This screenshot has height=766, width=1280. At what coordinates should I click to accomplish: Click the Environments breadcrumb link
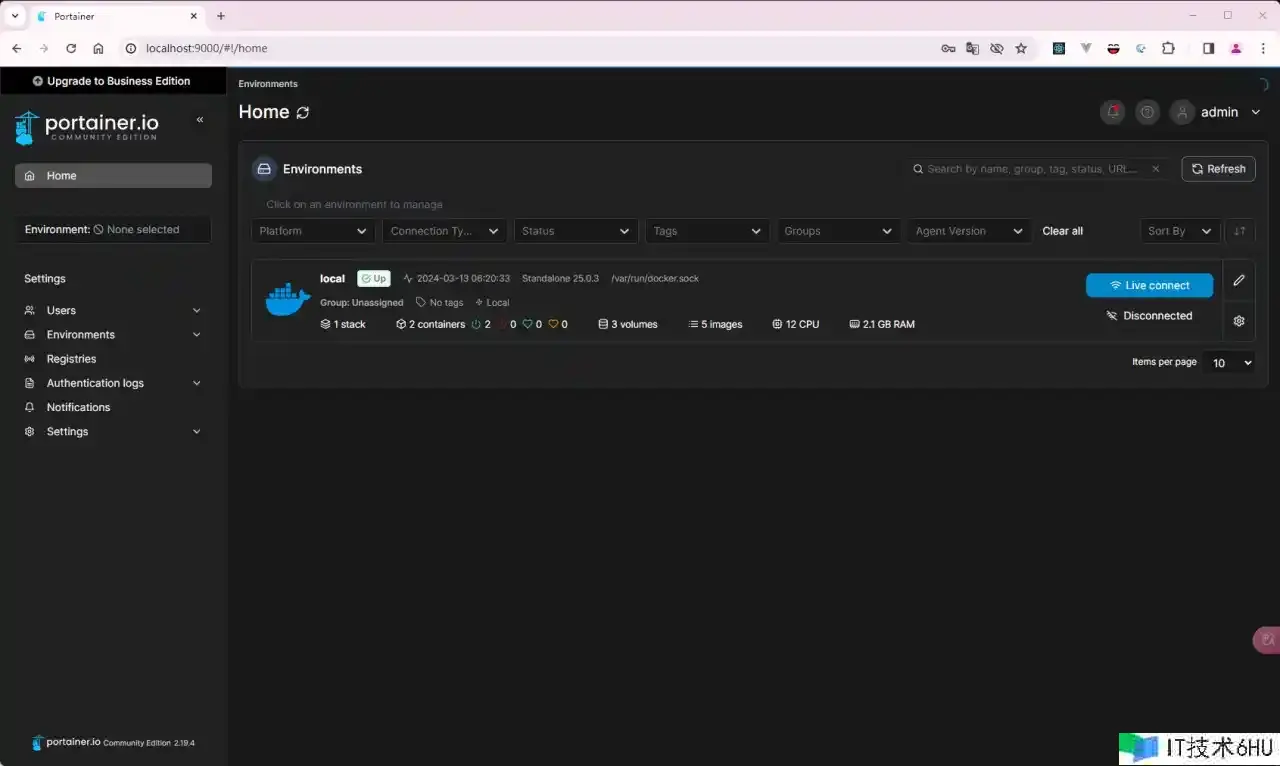[268, 84]
